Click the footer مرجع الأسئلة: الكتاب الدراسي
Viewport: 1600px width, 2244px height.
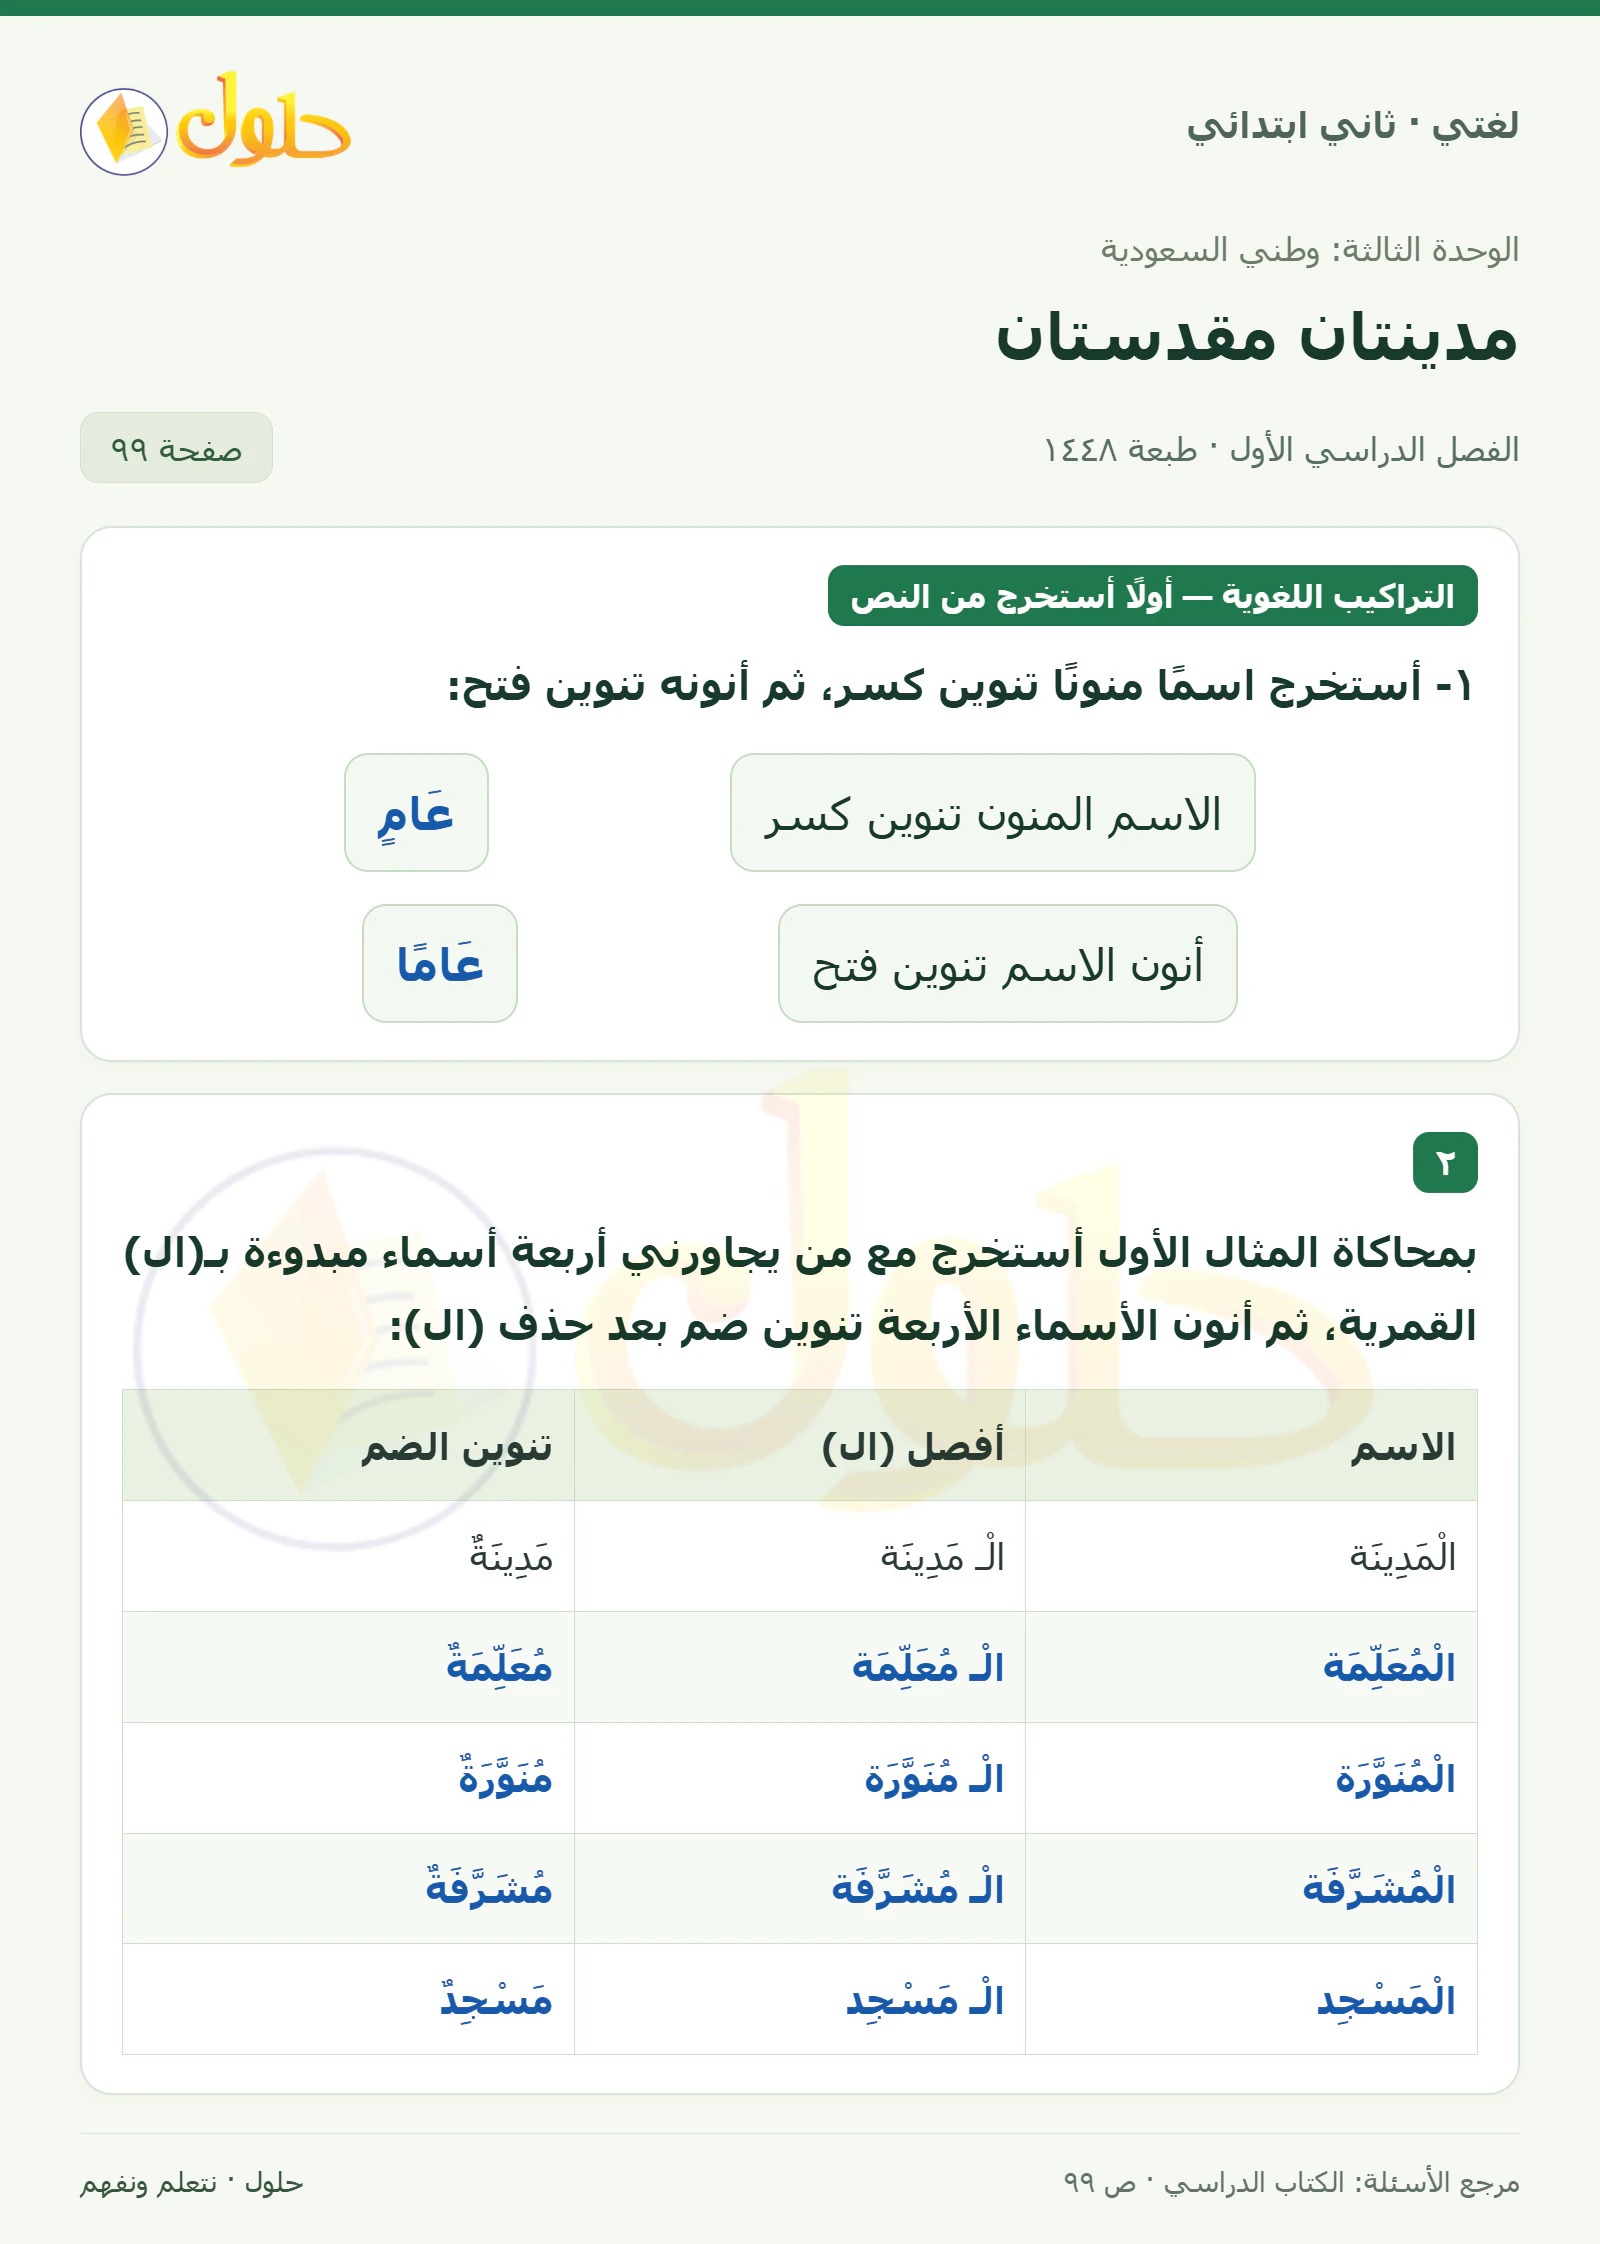pyautogui.click(x=1291, y=2183)
